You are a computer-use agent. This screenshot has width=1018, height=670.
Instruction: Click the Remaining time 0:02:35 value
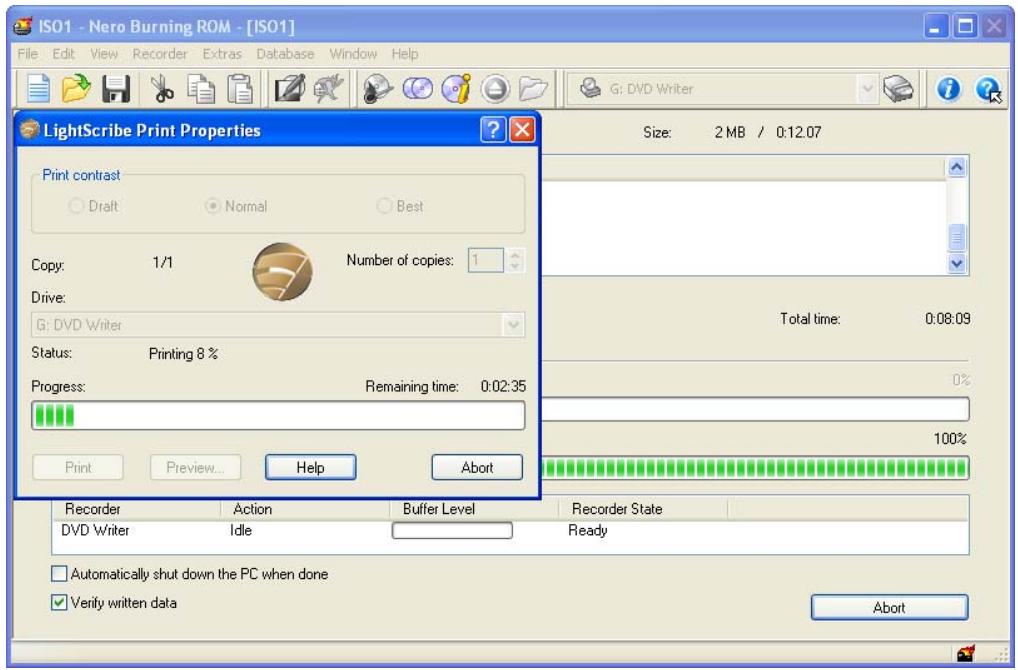pyautogui.click(x=503, y=386)
